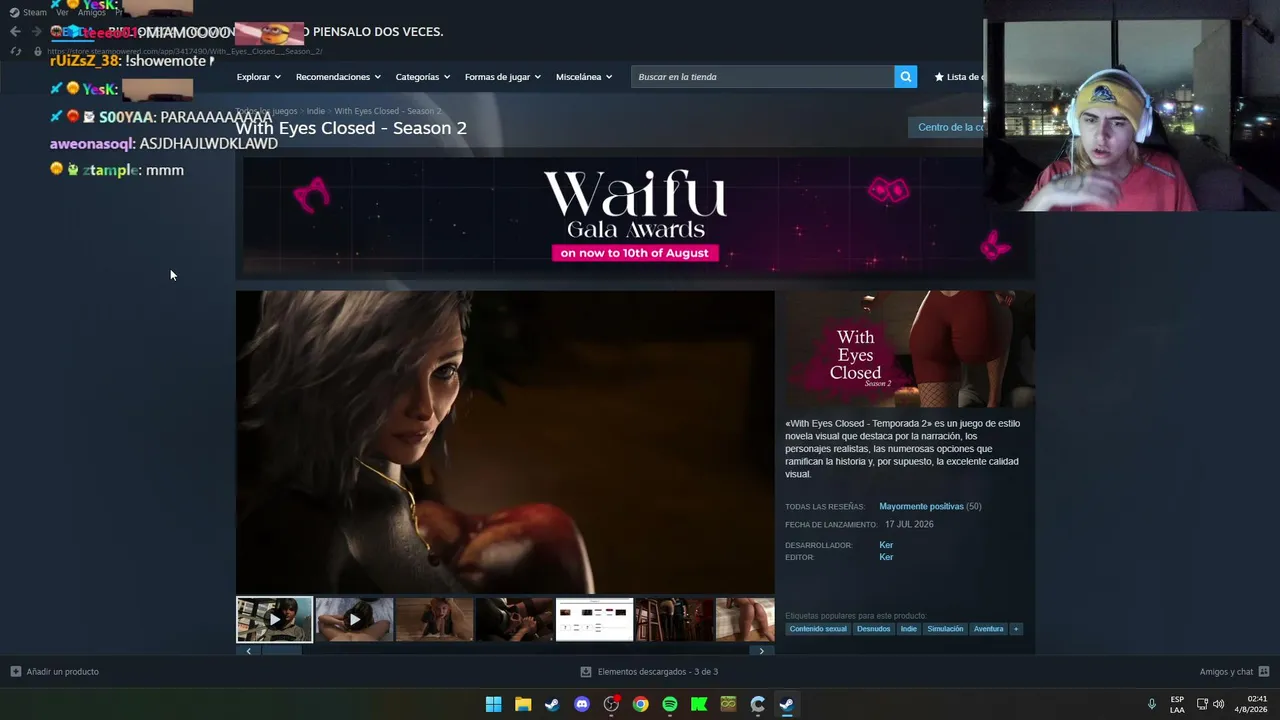The width and height of the screenshot is (1280, 720).
Task: Click the padlock icon beside the URL
Action: (38, 51)
